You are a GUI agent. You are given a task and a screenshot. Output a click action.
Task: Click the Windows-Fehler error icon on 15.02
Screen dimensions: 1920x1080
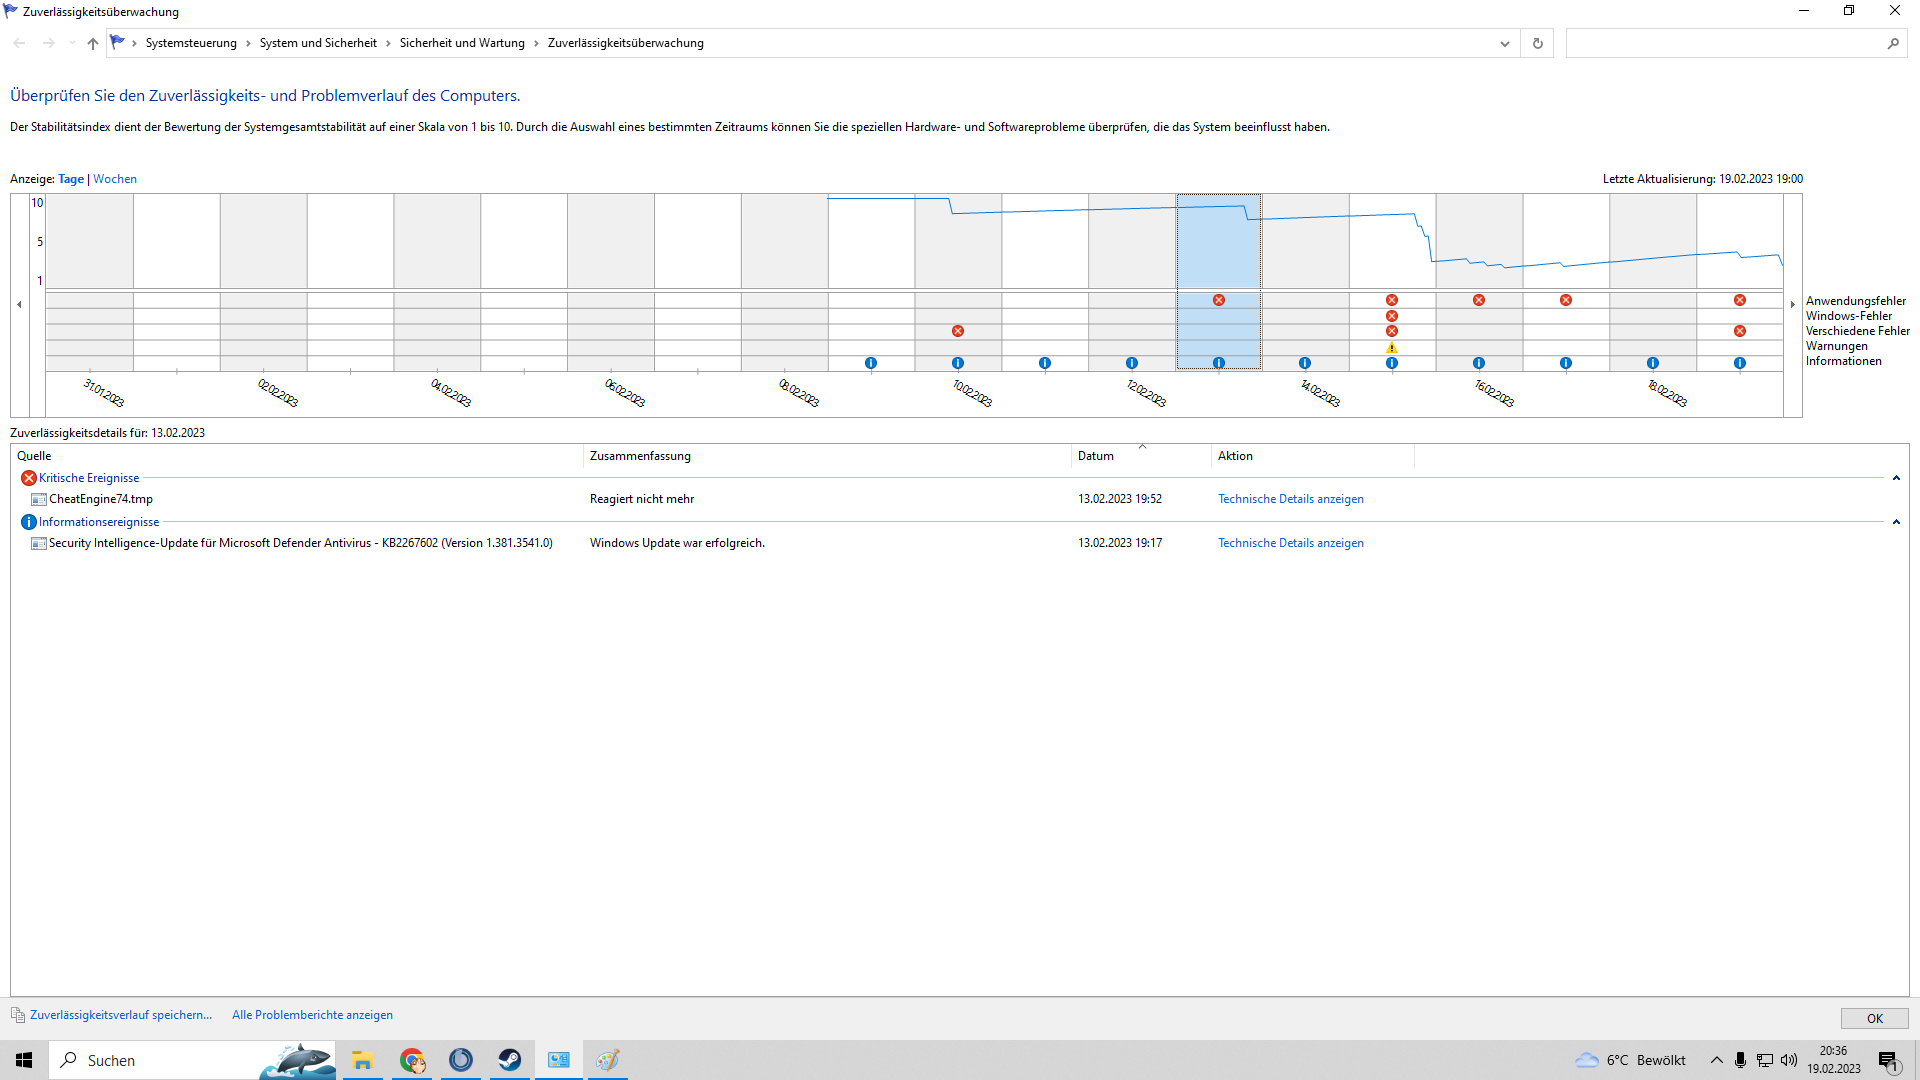point(1392,316)
